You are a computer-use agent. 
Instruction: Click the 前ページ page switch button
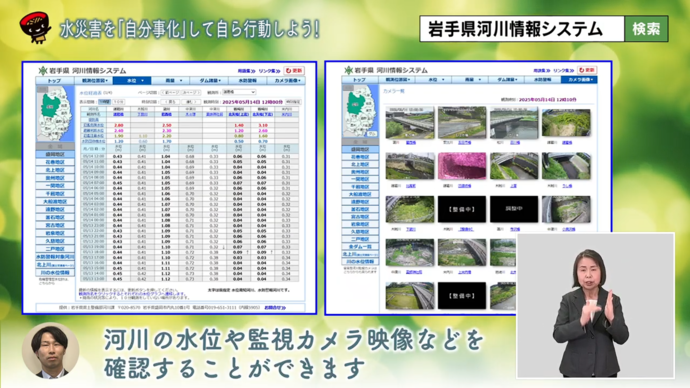click(170, 92)
